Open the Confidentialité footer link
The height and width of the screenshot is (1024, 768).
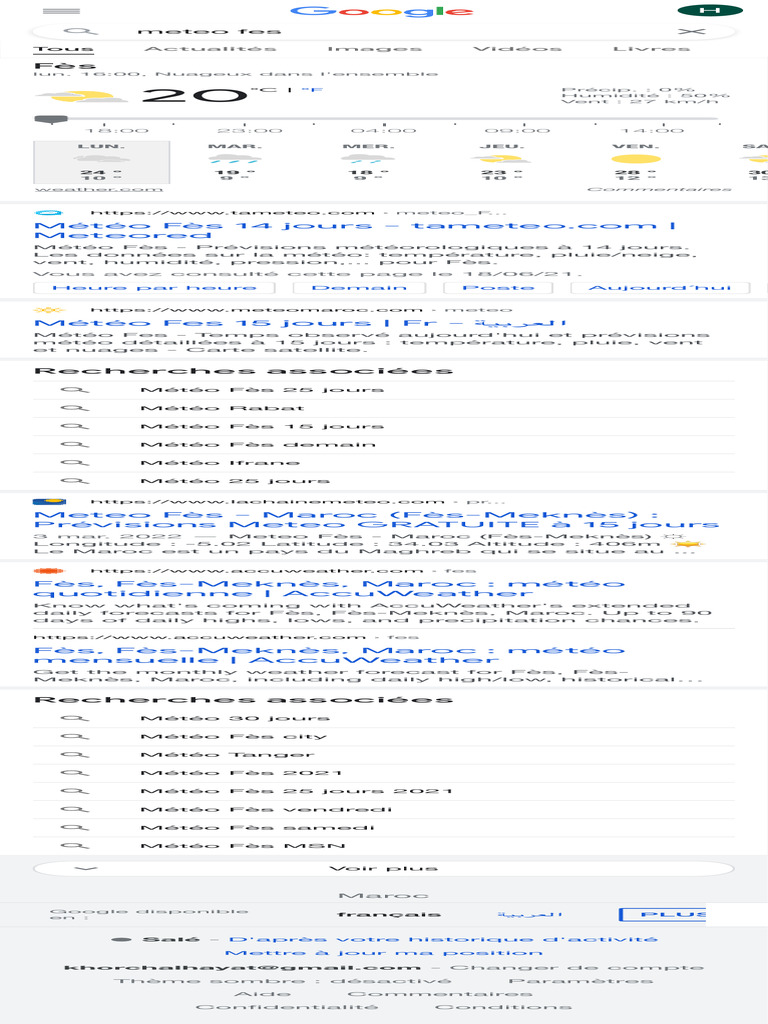point(287,1007)
